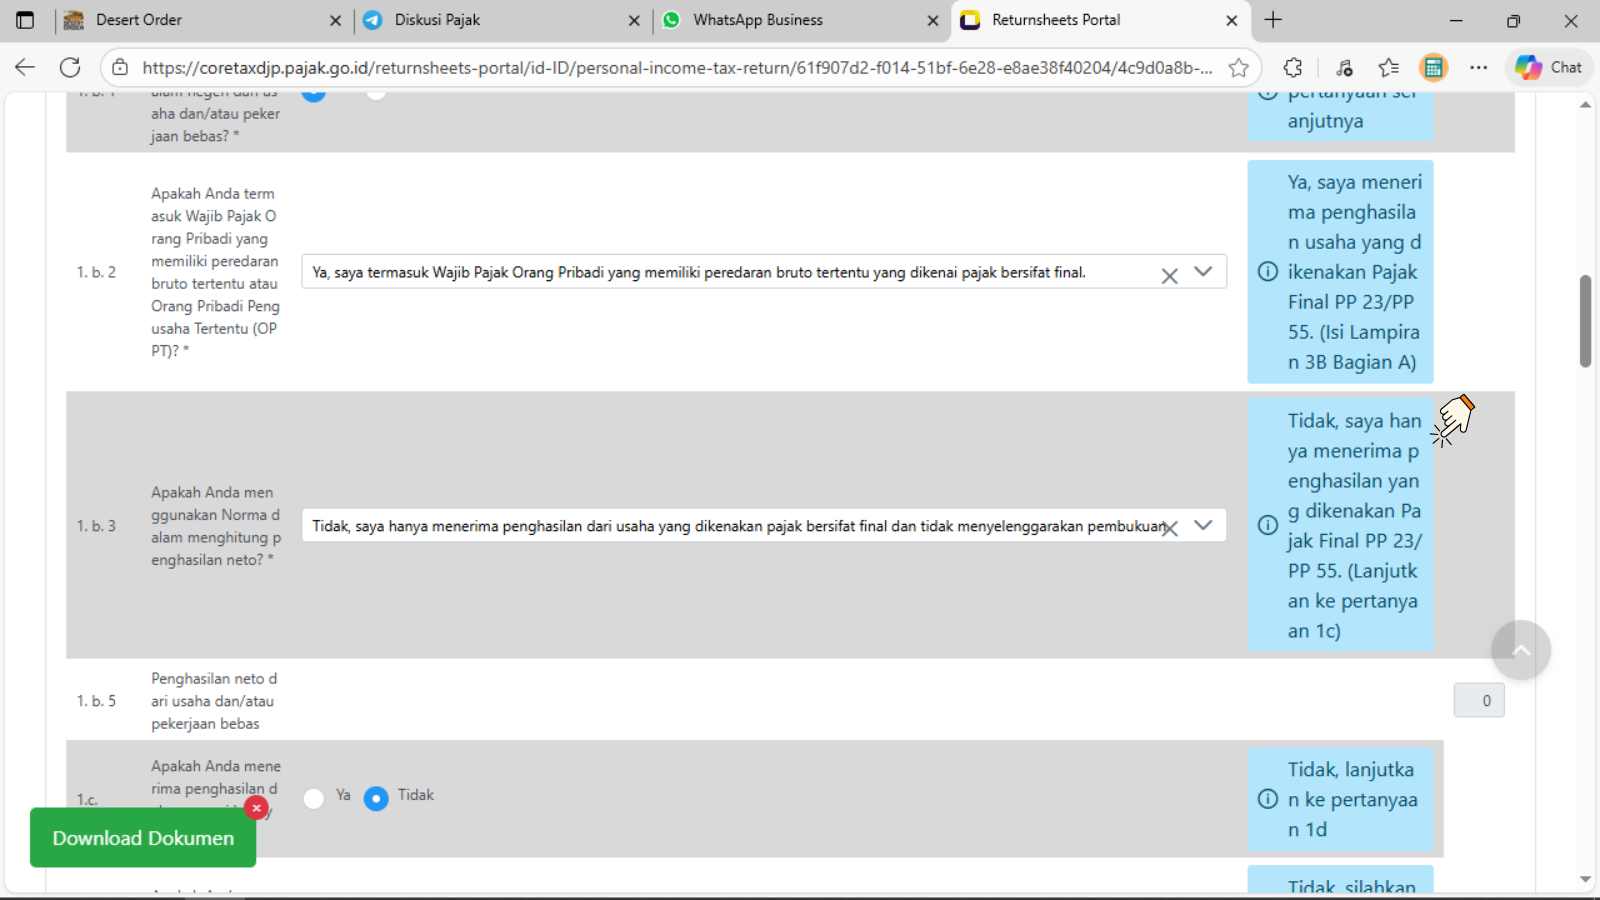Open the browser Settings and more menu

(1478, 67)
